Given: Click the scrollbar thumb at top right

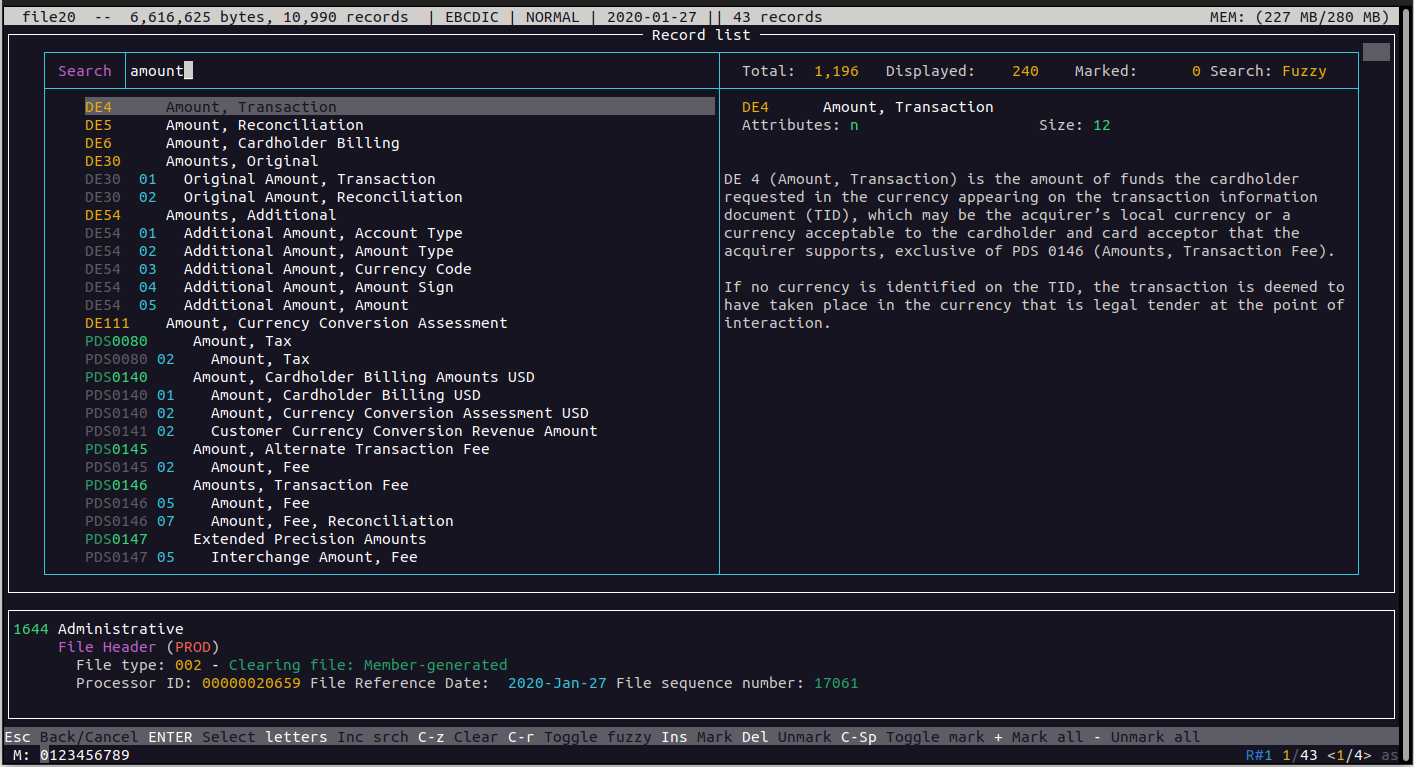Looking at the screenshot, I should (x=1376, y=53).
